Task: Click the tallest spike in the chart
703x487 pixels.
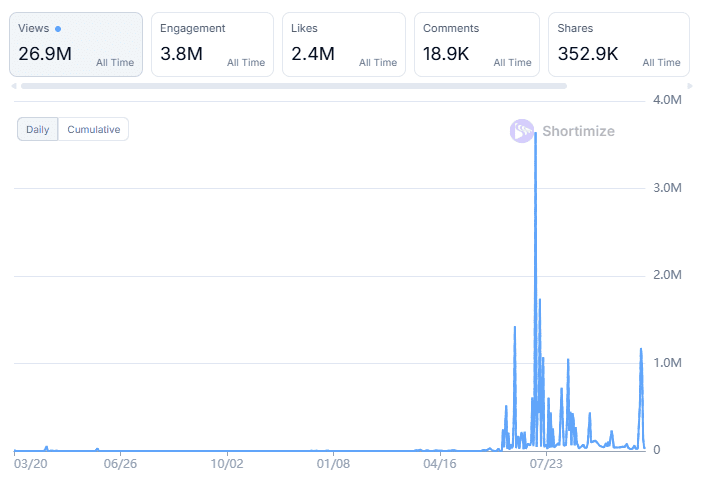Action: tap(536, 135)
